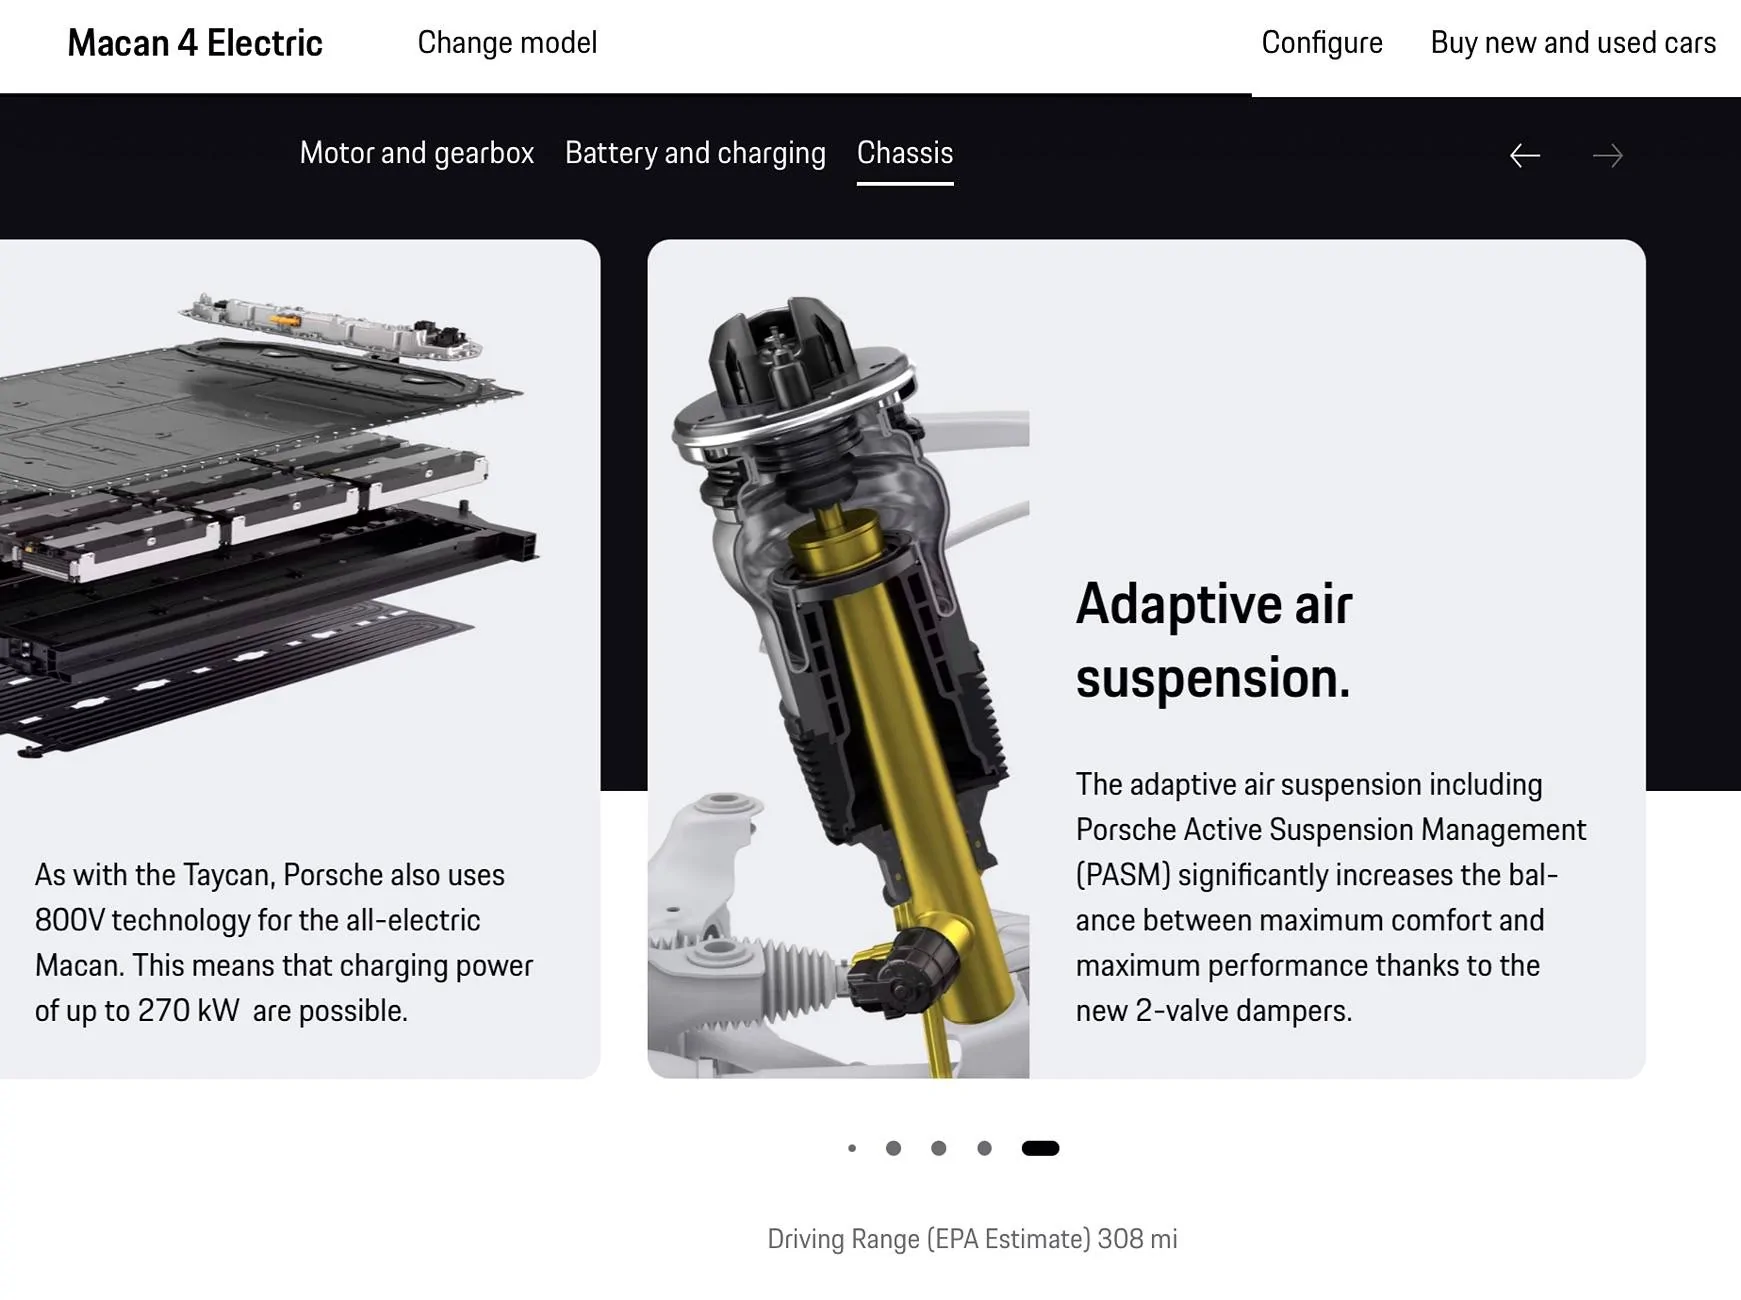Click the Driving Range EPA Estimate text
1741x1300 pixels.
[x=972, y=1239]
